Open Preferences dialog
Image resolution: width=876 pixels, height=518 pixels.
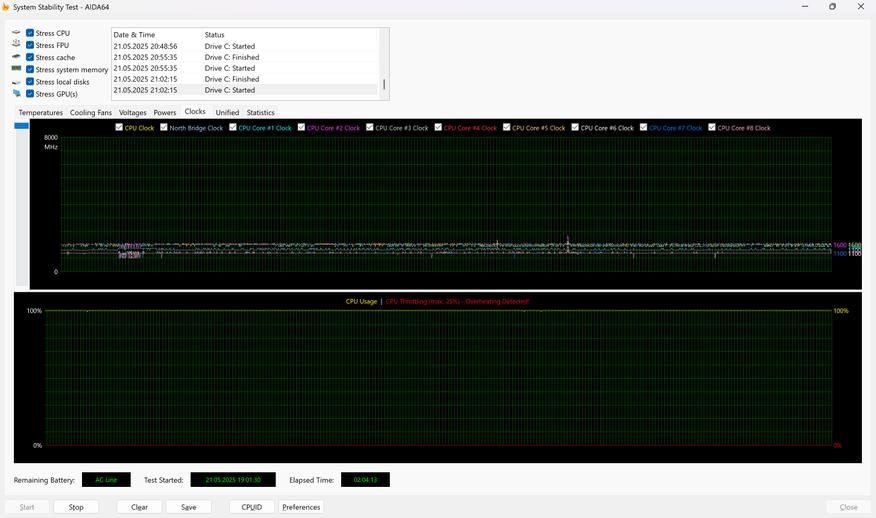click(301, 507)
